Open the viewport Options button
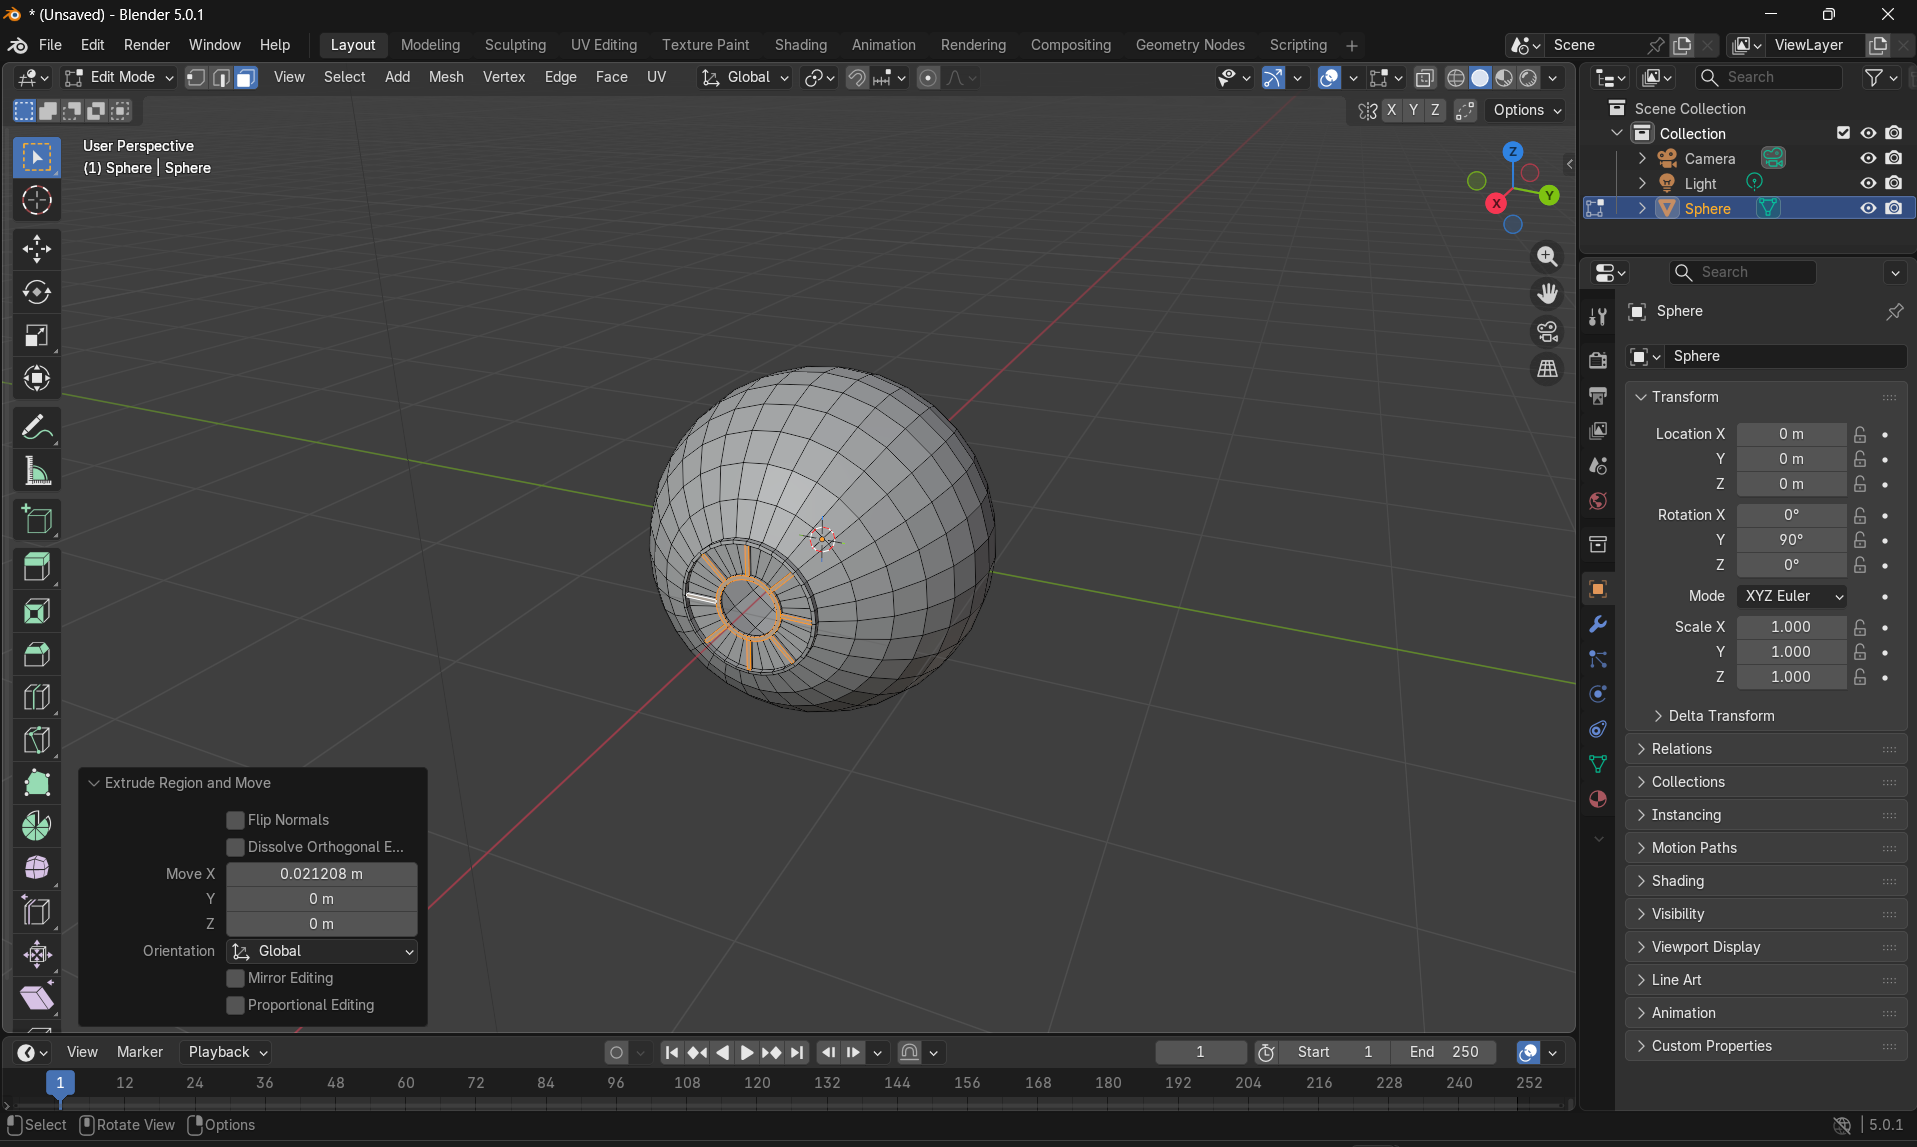Screen dimensions: 1917x1147 click(1527, 110)
